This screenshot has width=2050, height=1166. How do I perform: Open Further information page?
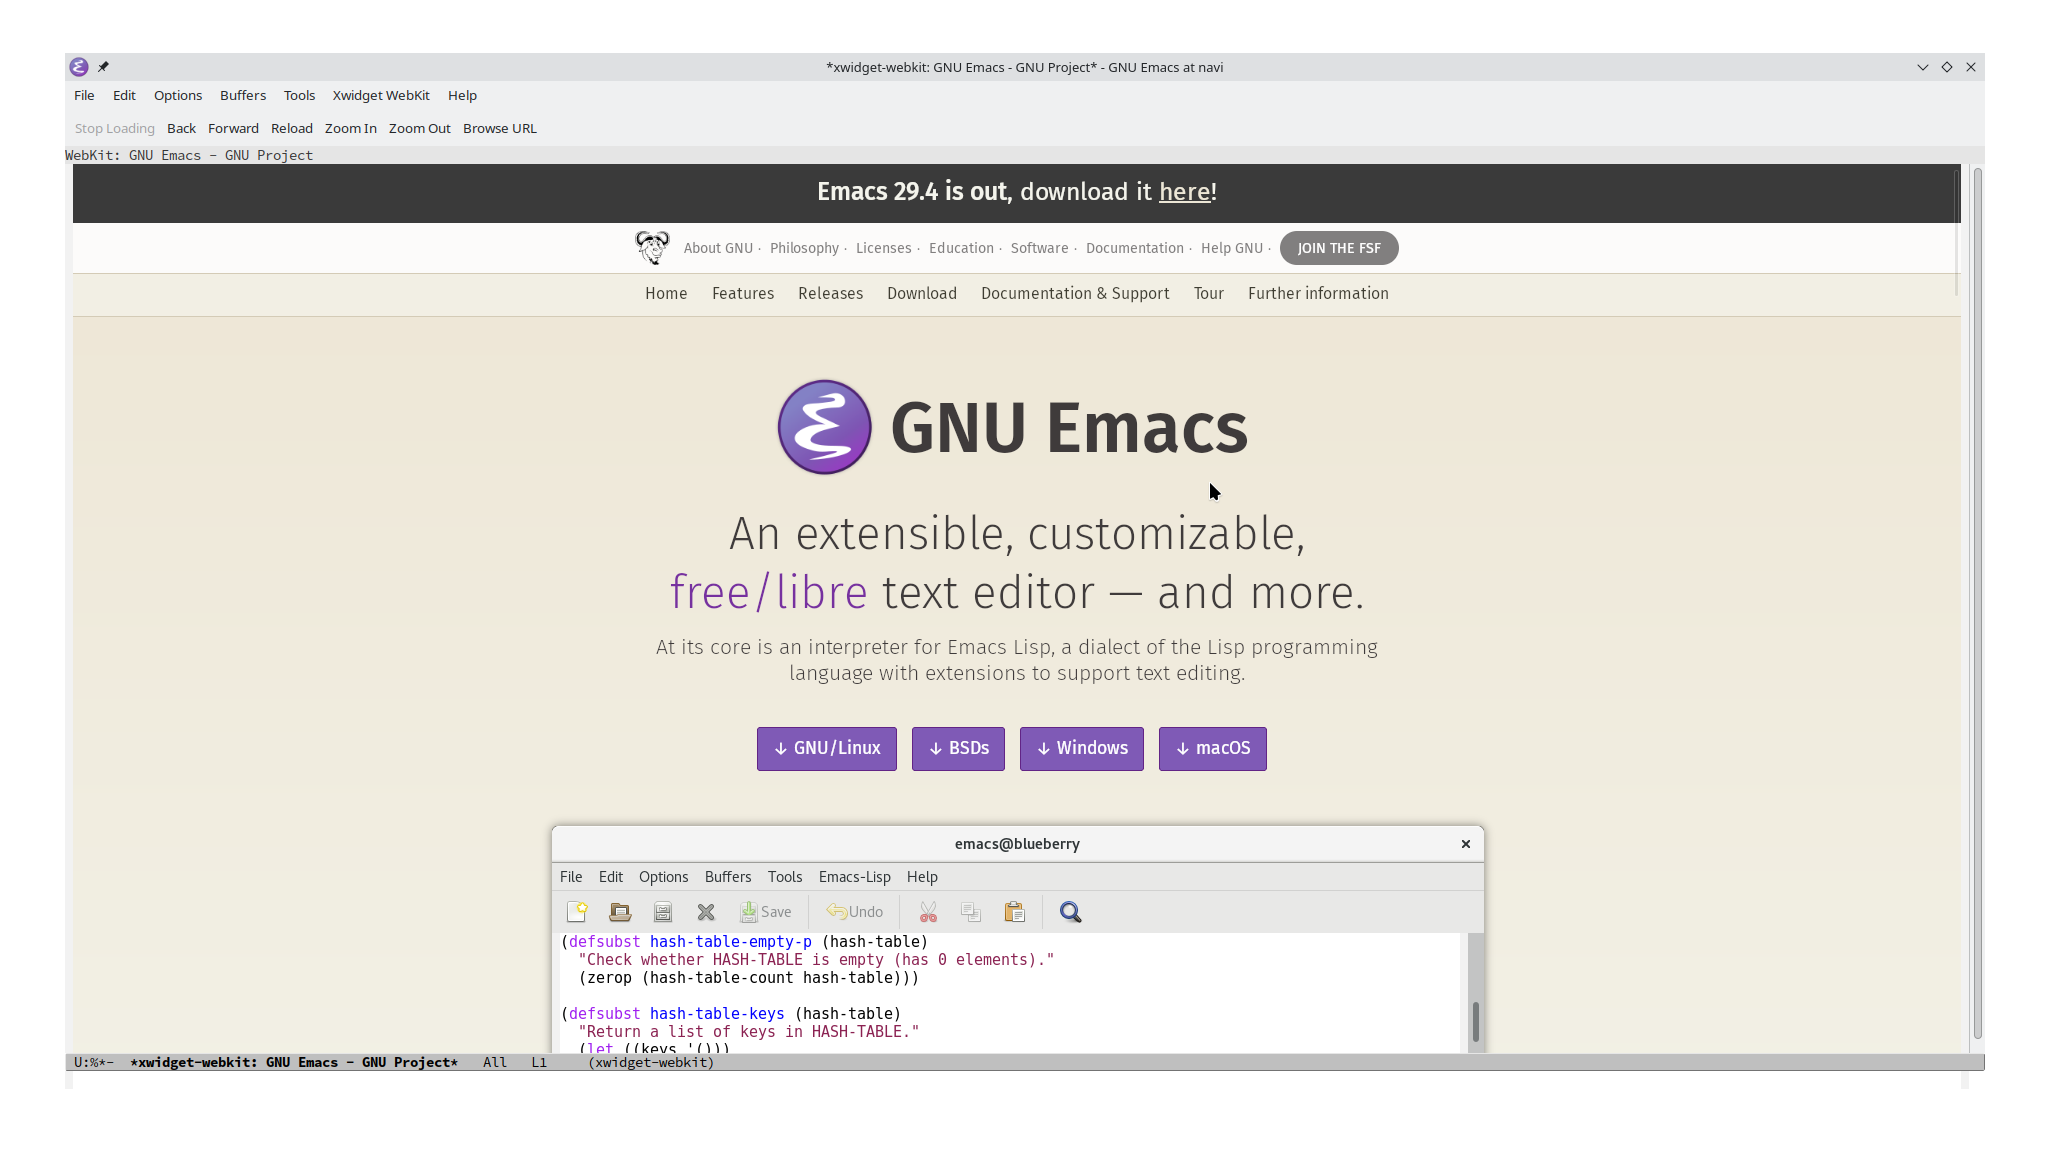tap(1318, 293)
